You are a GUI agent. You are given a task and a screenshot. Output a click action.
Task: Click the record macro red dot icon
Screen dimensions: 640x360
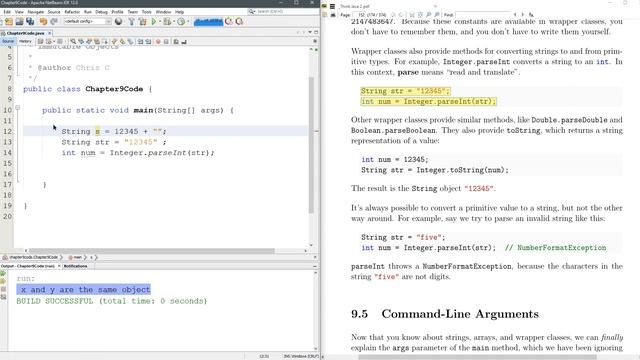(158, 42)
